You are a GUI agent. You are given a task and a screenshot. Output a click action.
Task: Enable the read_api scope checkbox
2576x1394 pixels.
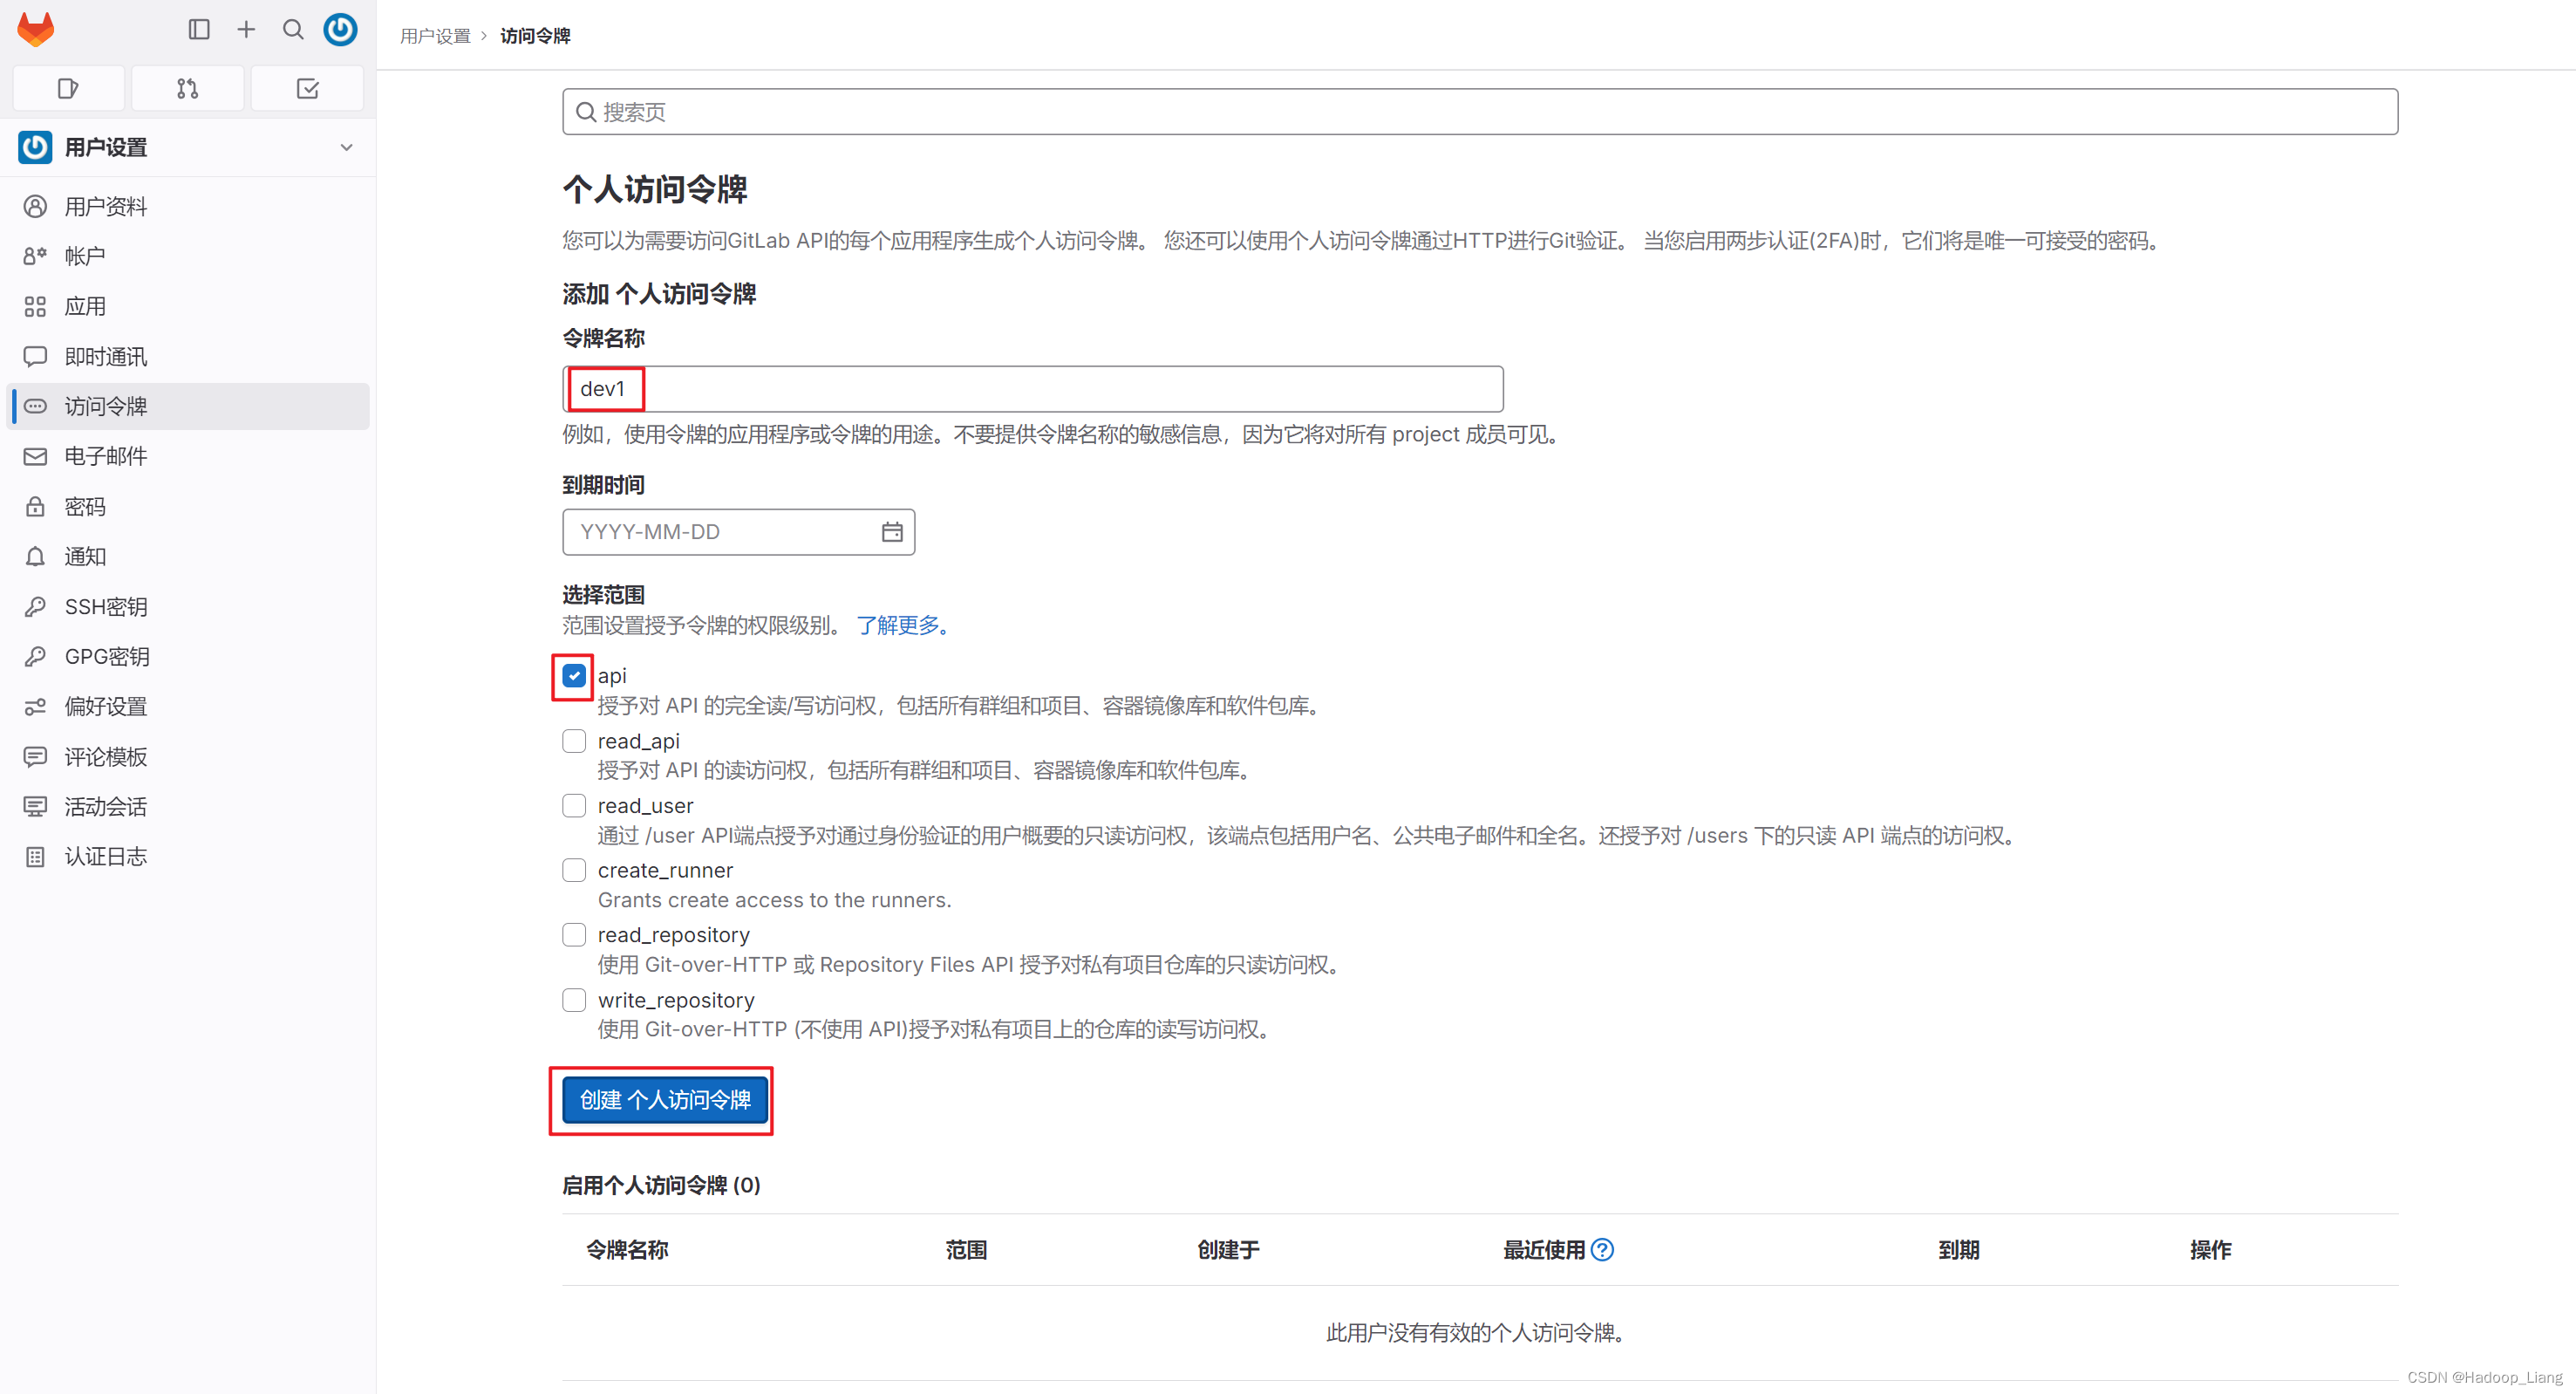[x=574, y=741]
